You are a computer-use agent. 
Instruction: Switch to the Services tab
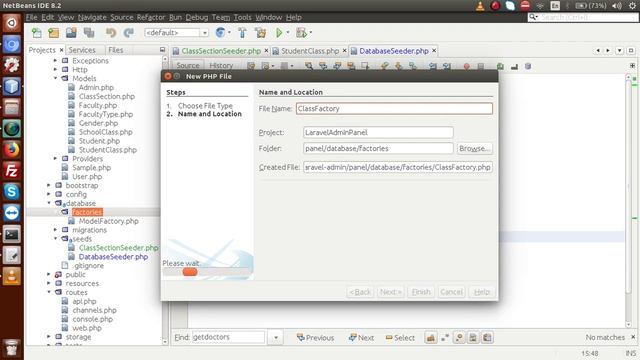coord(82,50)
